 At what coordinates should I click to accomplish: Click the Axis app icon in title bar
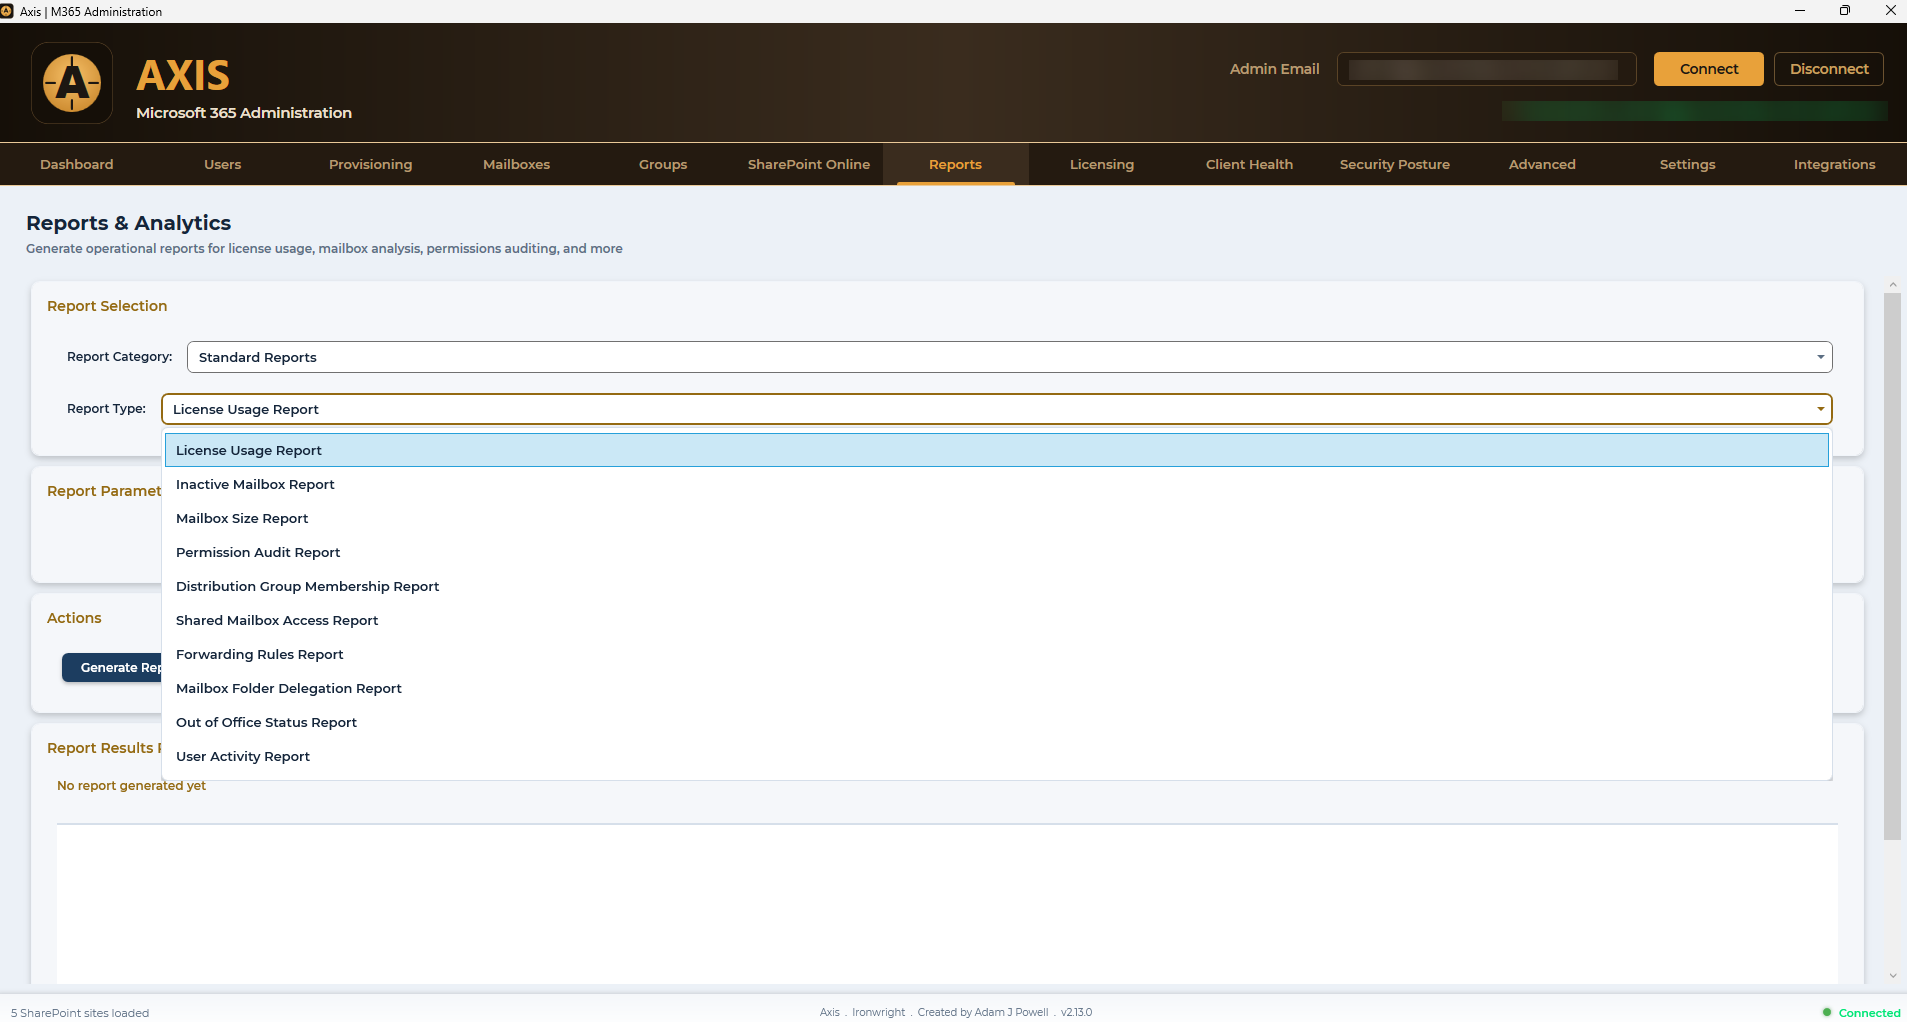pos(7,11)
